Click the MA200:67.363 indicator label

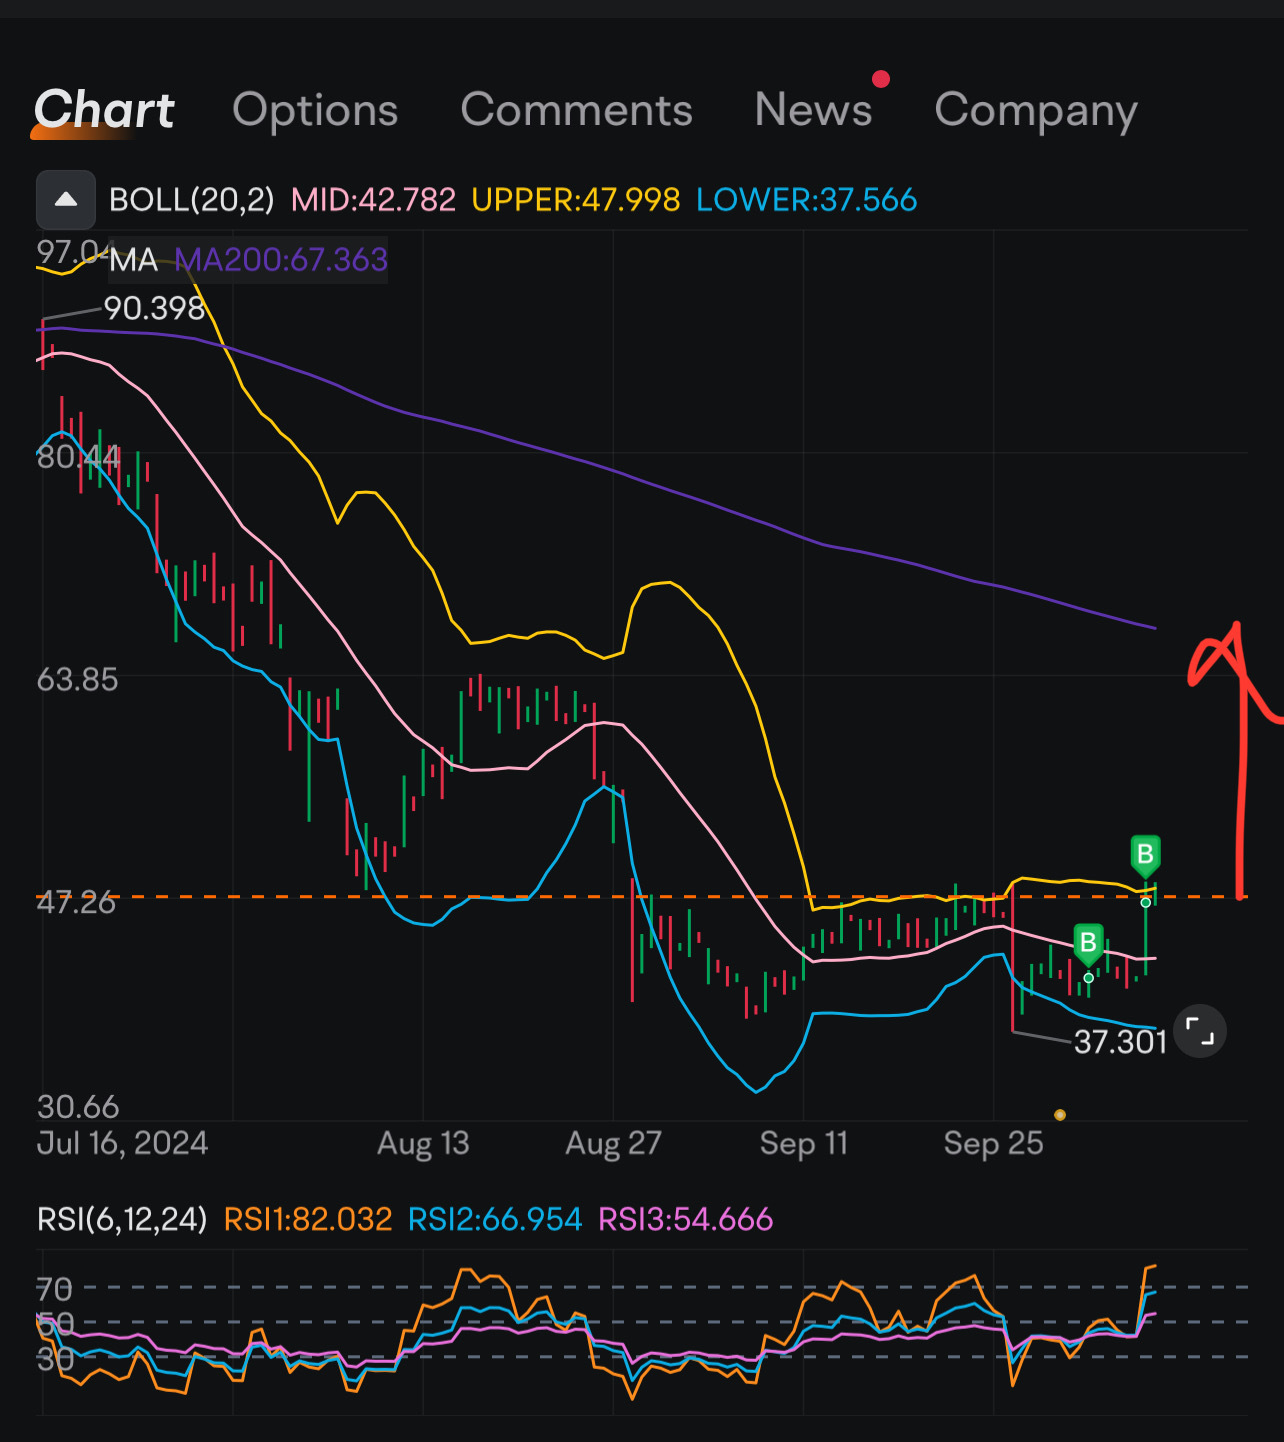(281, 260)
